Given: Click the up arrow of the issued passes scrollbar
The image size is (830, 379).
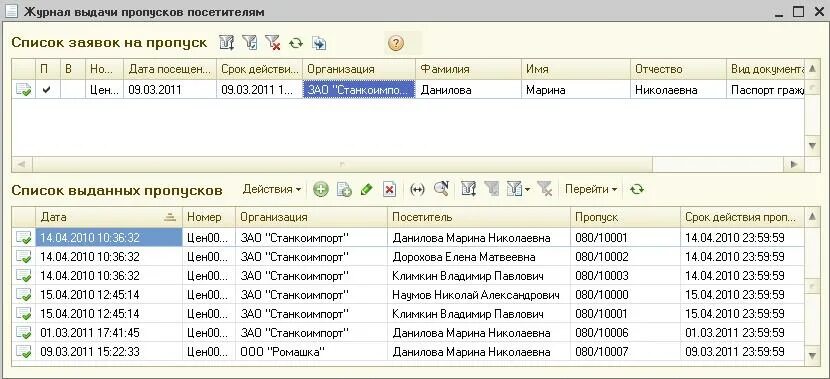Looking at the screenshot, I should (x=812, y=216).
